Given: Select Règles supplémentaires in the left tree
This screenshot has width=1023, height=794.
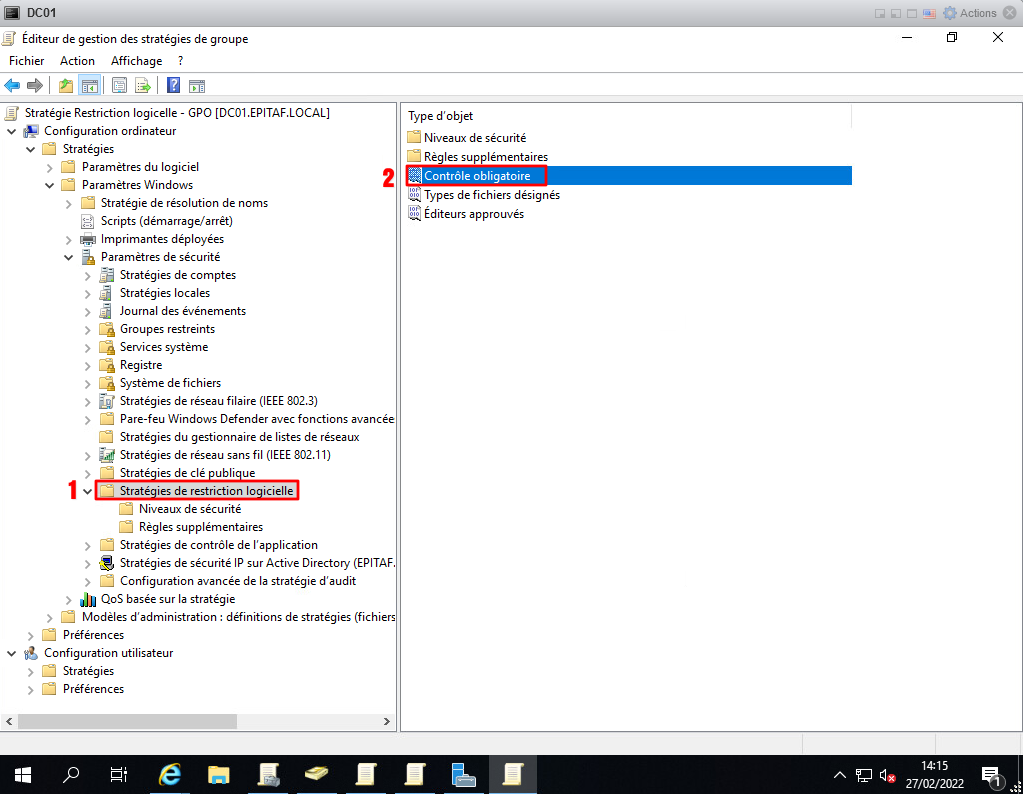Looking at the screenshot, I should point(200,527).
